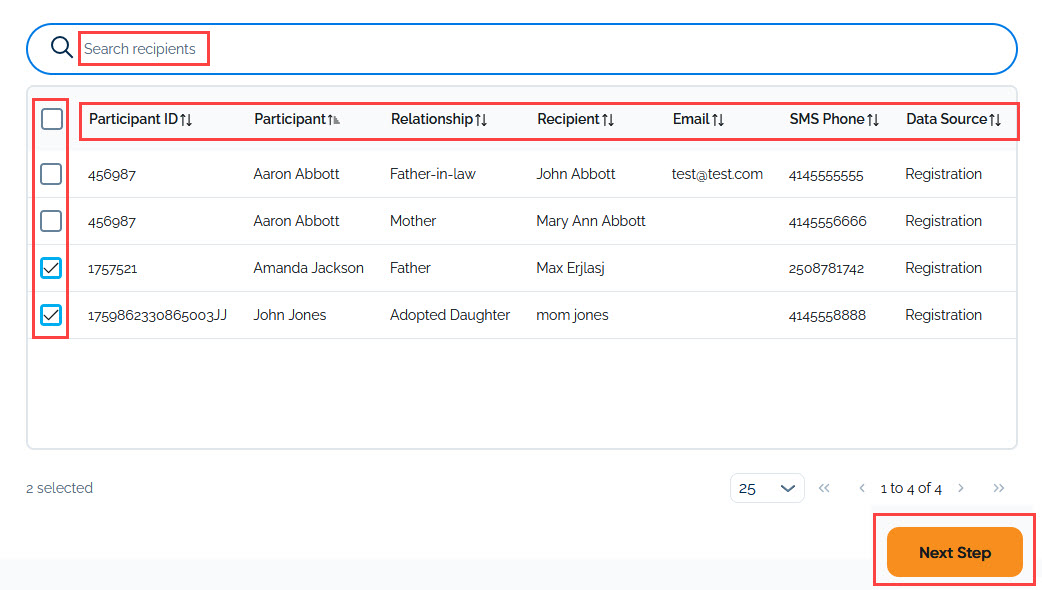Sort by Email column arrows
Viewport: 1042px width, 590px height.
718,120
